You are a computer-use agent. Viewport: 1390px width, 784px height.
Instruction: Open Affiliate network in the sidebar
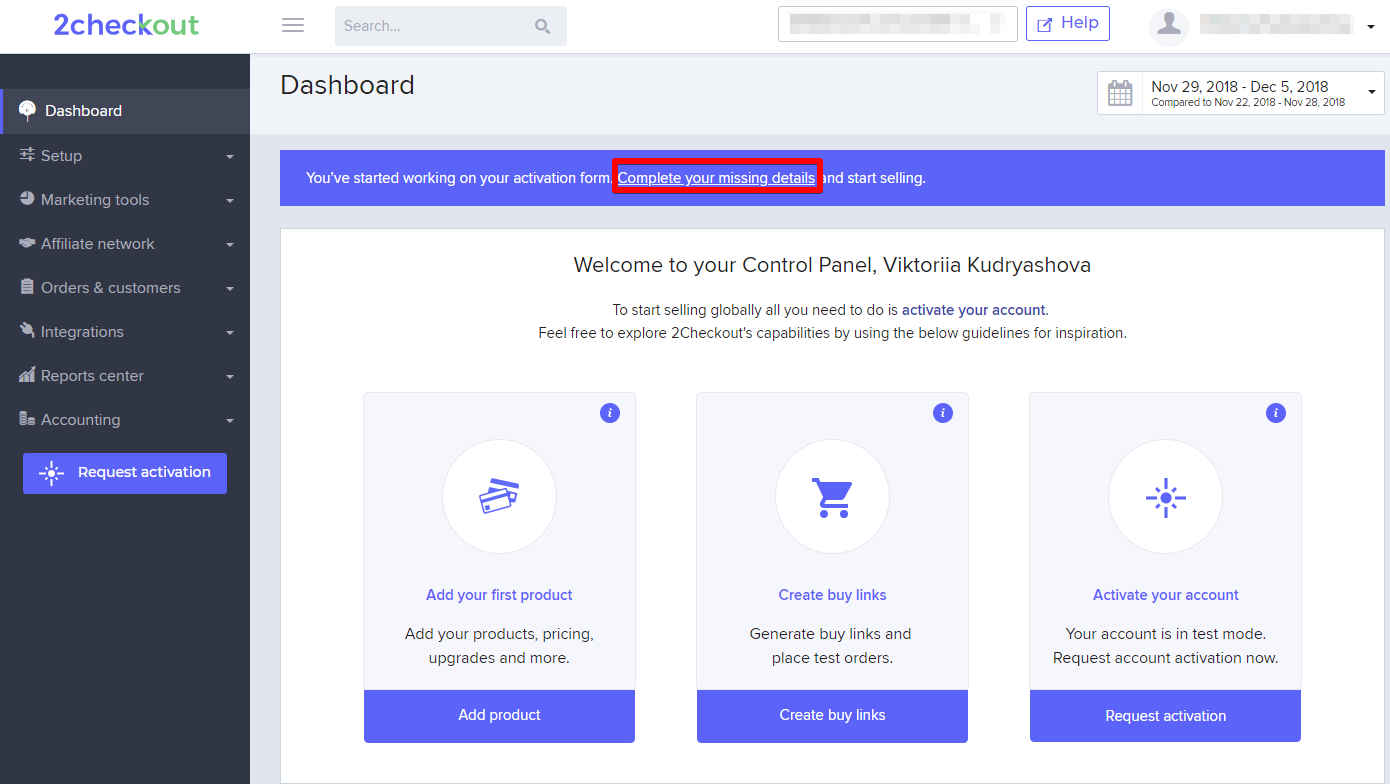pos(125,243)
